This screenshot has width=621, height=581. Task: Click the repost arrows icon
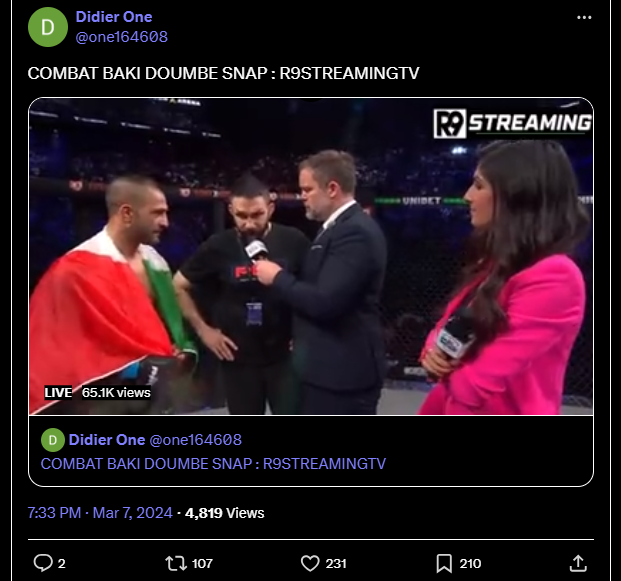point(176,563)
